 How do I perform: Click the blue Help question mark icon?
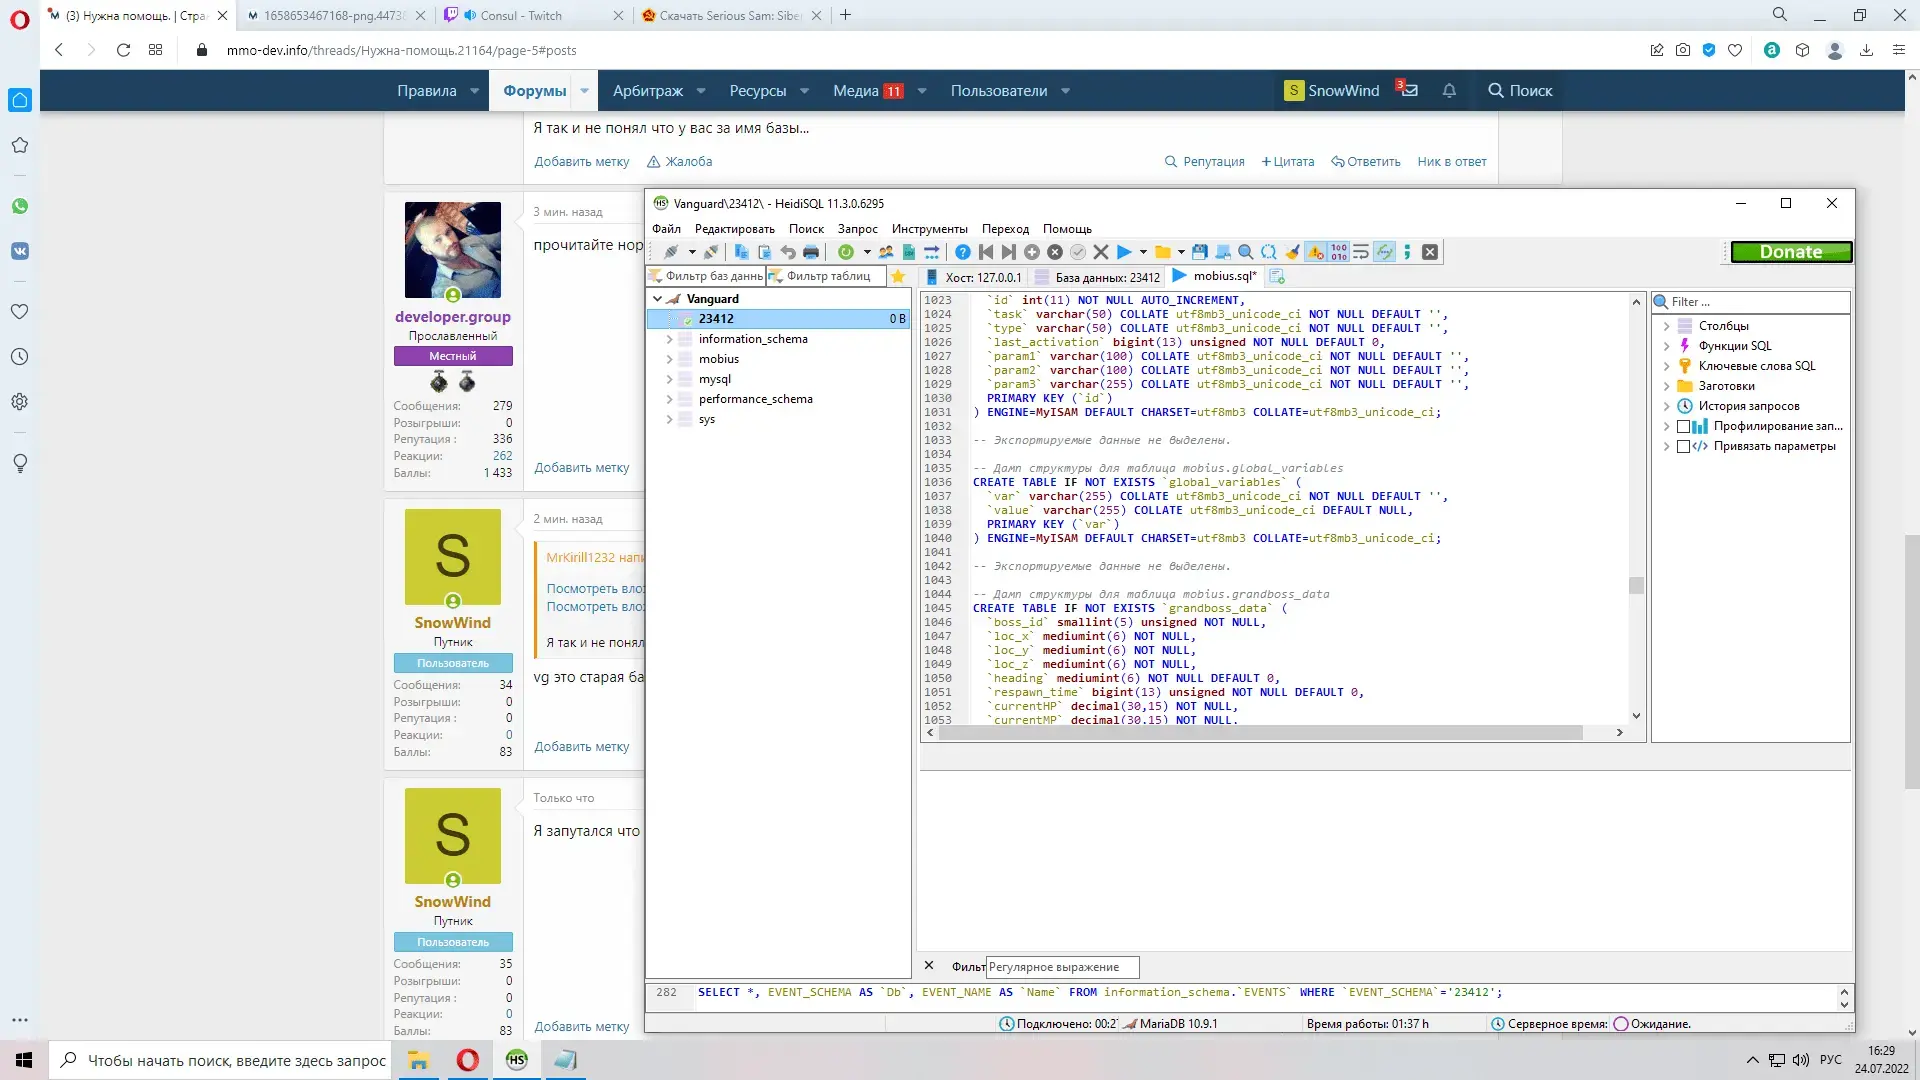(x=962, y=252)
